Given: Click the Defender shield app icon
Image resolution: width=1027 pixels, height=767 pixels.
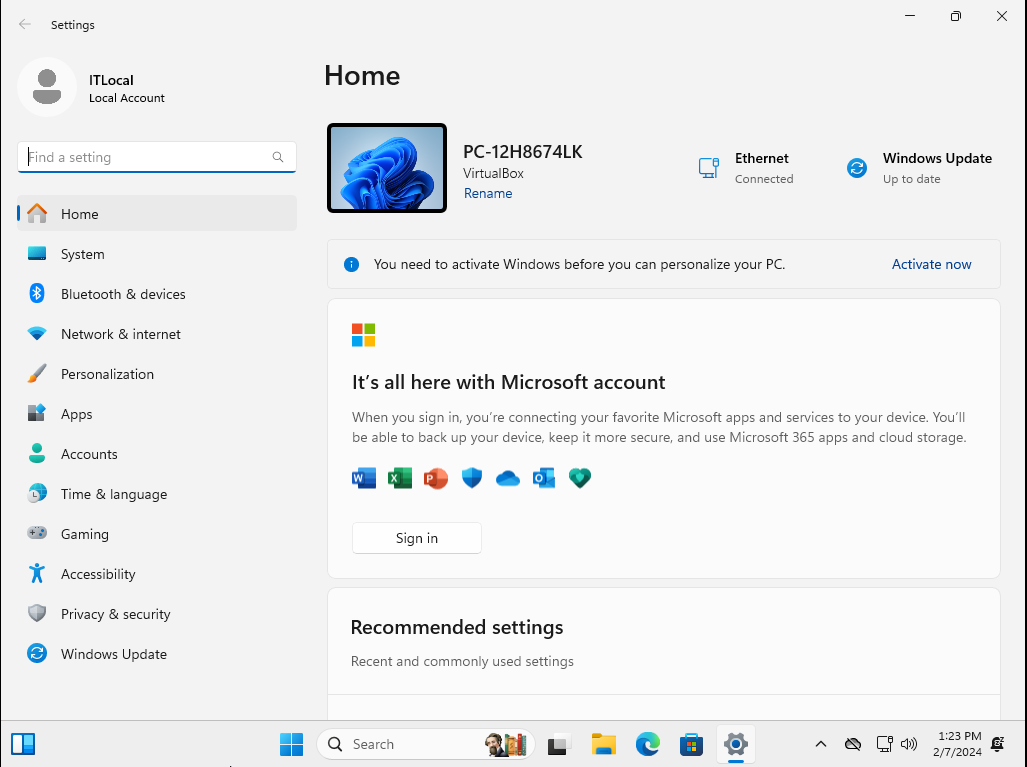Looking at the screenshot, I should coord(472,478).
